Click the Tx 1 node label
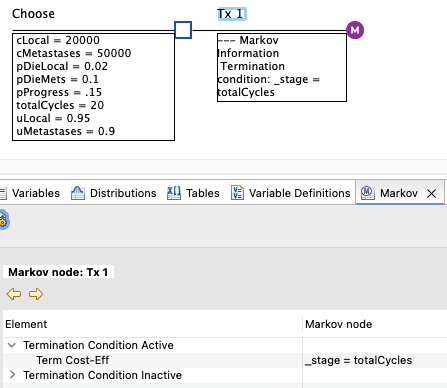Screen dimensions: 447x388 (232, 14)
